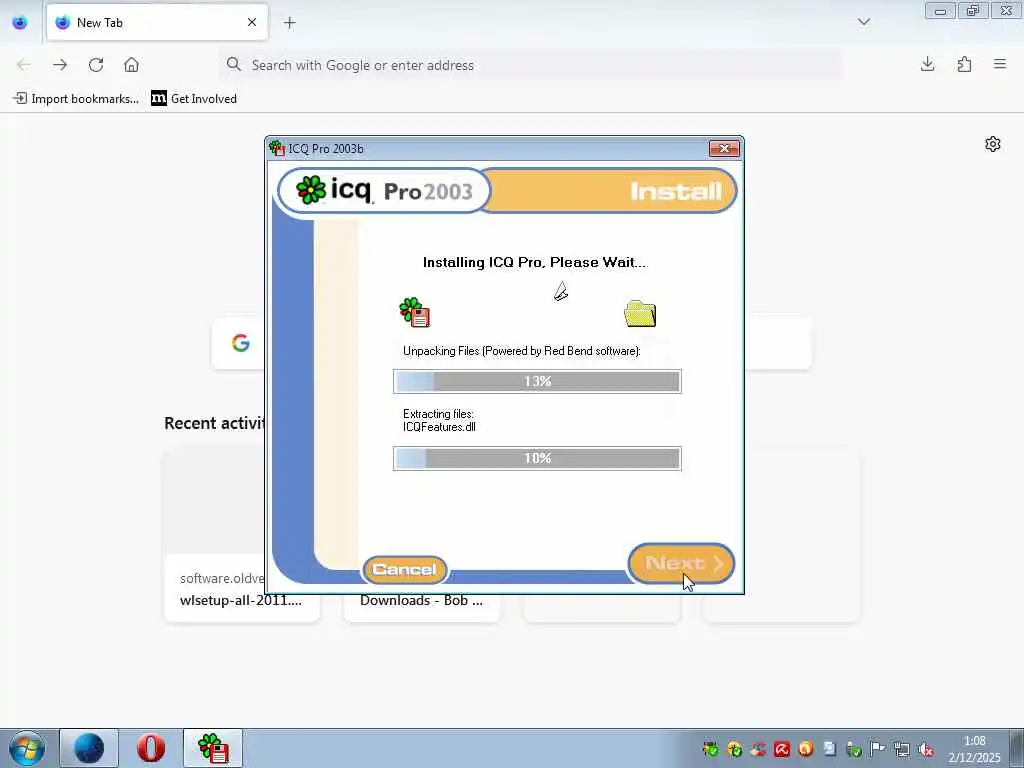The image size is (1024, 768).
Task: Open the Get Involved bookmark
Action: tap(194, 99)
